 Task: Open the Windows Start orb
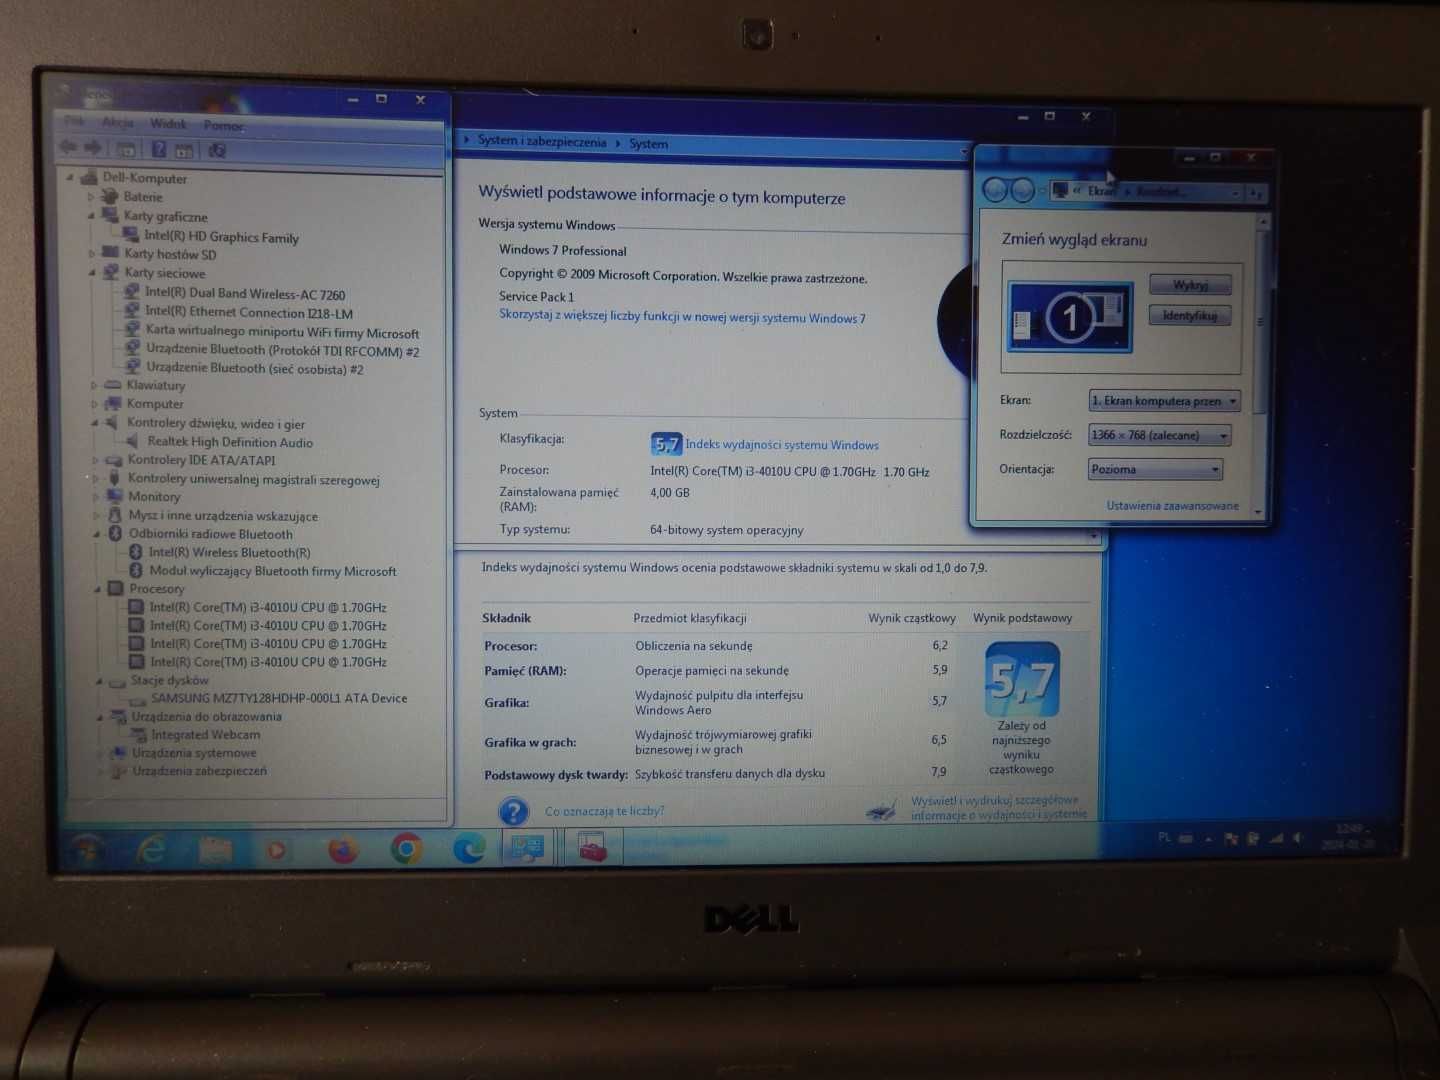click(x=88, y=849)
